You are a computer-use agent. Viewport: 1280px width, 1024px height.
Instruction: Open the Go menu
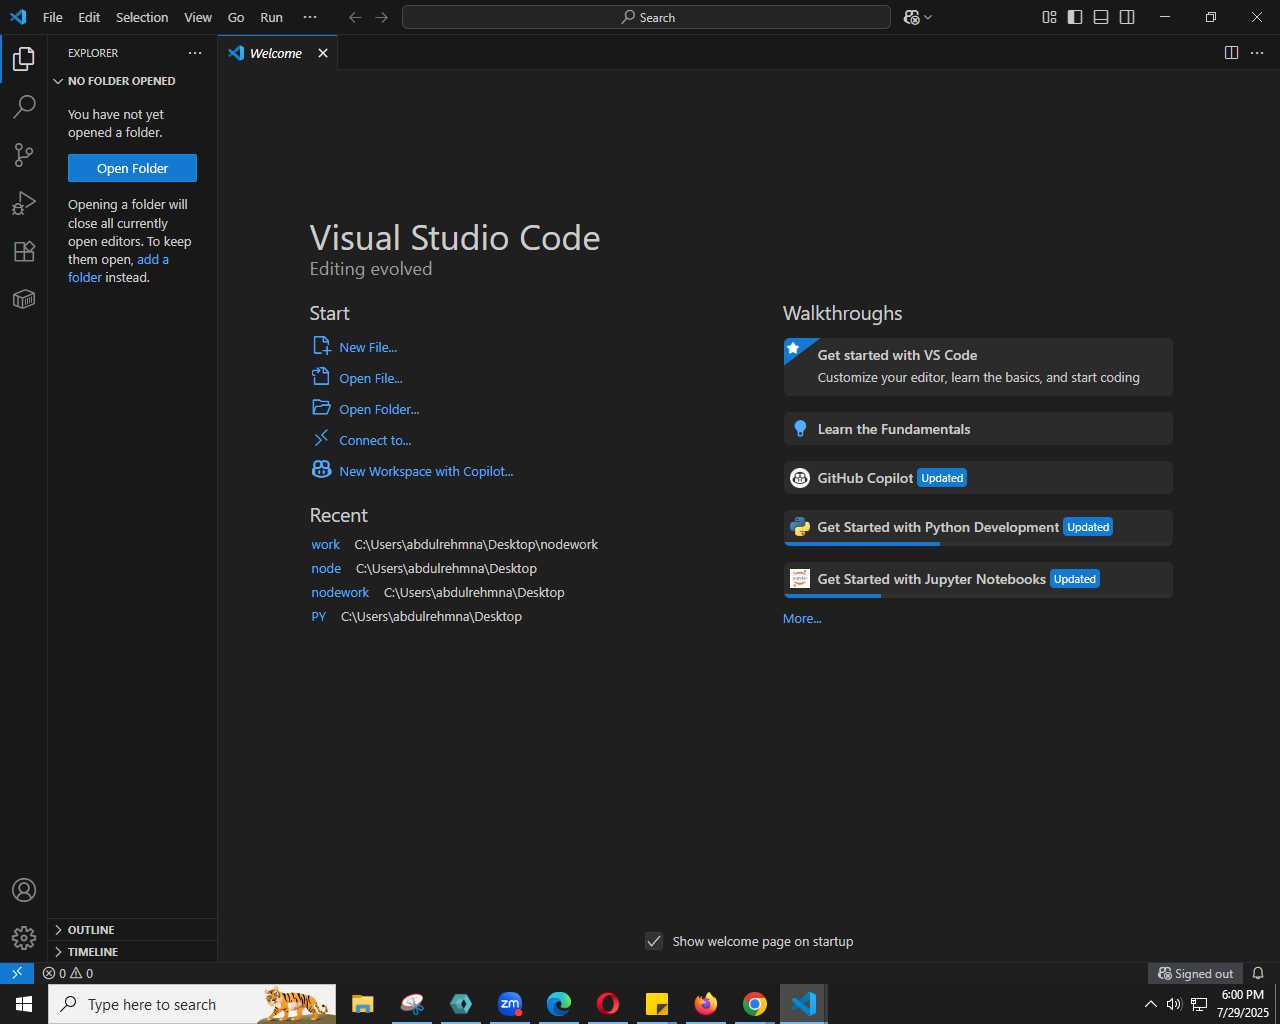pos(236,17)
